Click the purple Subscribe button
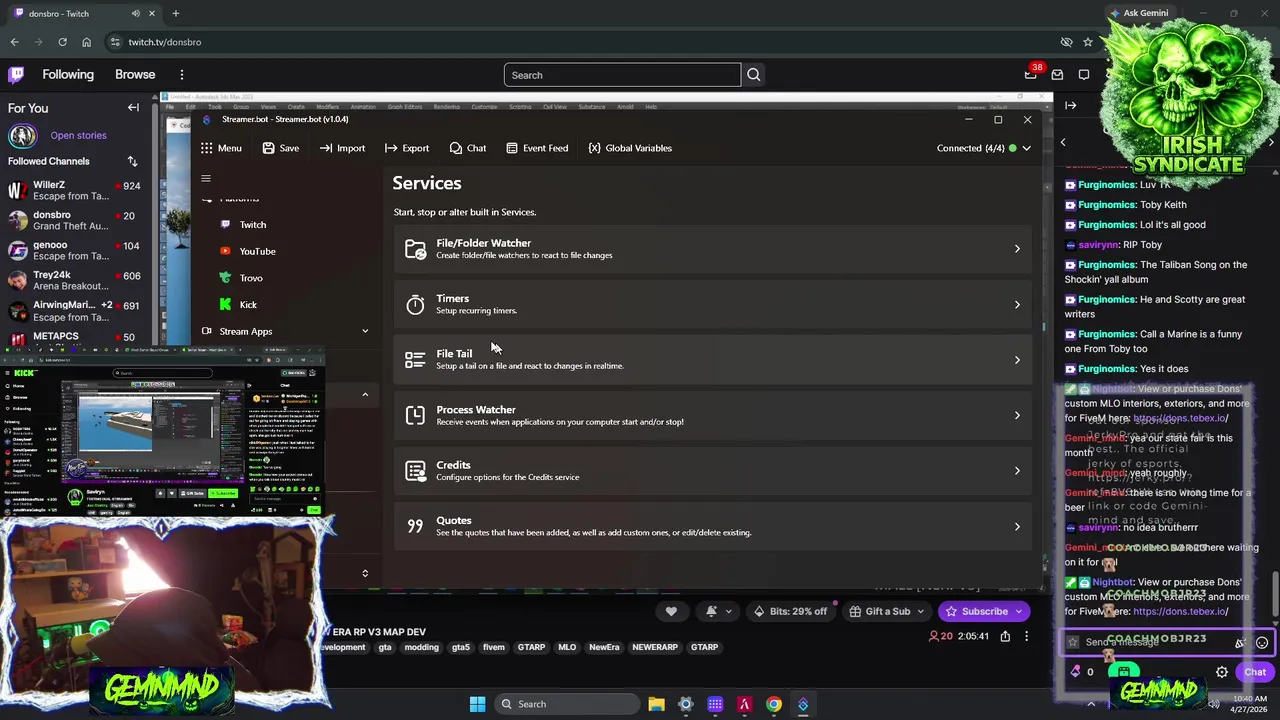 pos(984,611)
